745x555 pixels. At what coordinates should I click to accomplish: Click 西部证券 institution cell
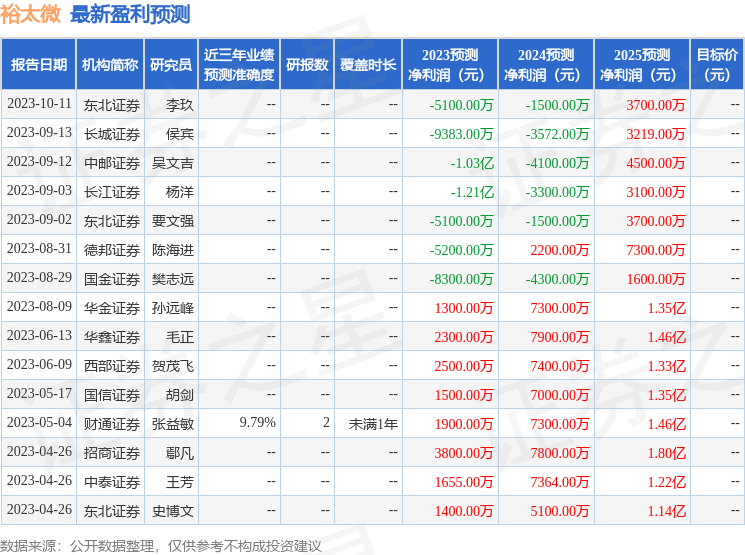click(x=112, y=366)
